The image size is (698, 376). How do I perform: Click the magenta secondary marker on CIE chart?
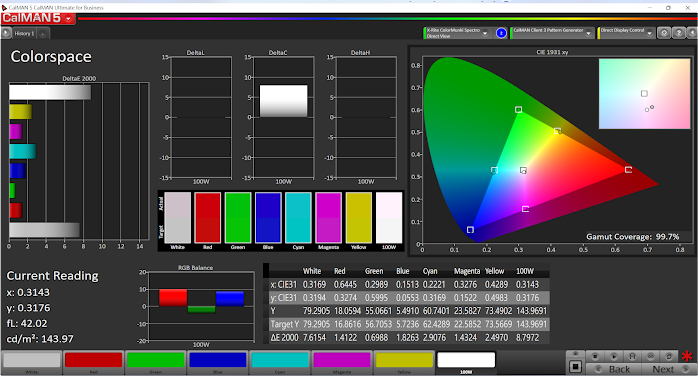coord(525,209)
